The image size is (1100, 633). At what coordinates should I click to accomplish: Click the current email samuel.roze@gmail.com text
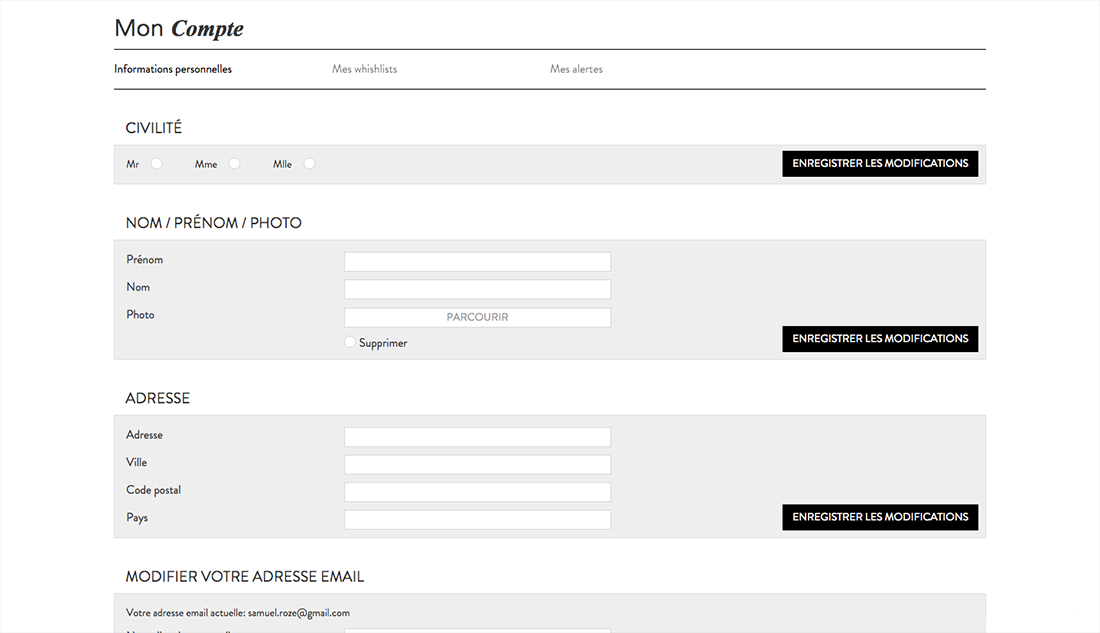tap(298, 613)
